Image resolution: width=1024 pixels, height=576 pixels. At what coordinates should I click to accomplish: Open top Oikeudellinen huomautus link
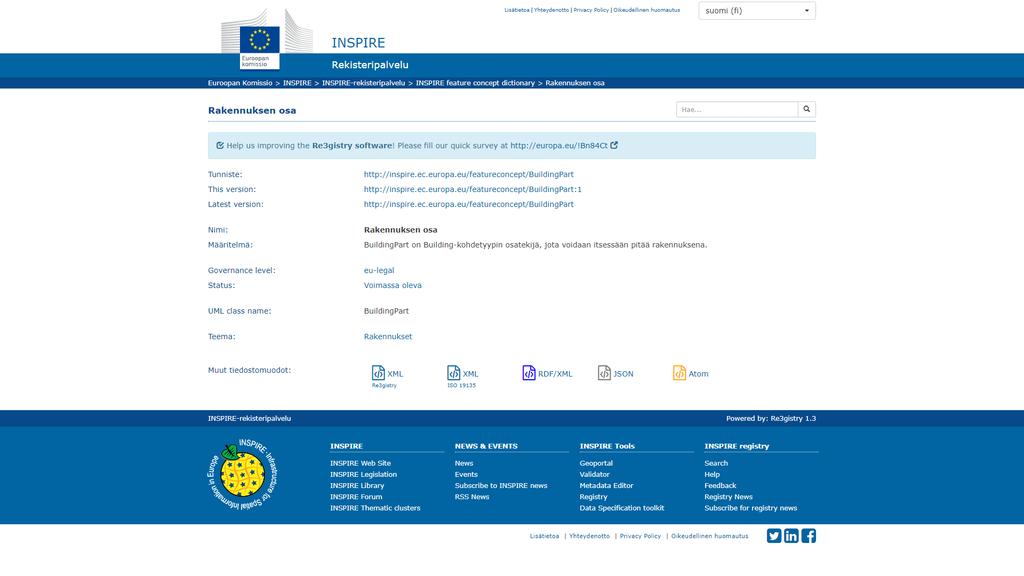(x=647, y=10)
